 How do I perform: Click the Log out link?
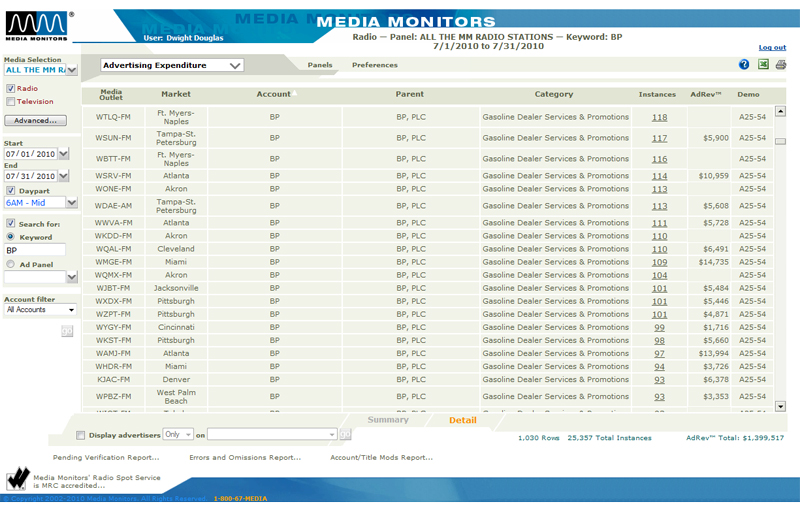[771, 48]
